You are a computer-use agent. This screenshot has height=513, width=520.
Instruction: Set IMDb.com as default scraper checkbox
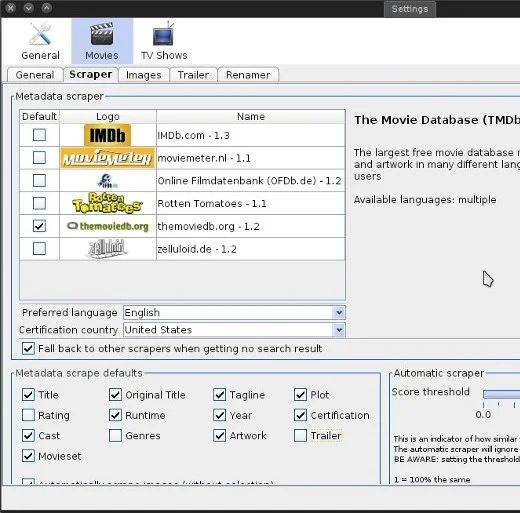[x=39, y=135]
